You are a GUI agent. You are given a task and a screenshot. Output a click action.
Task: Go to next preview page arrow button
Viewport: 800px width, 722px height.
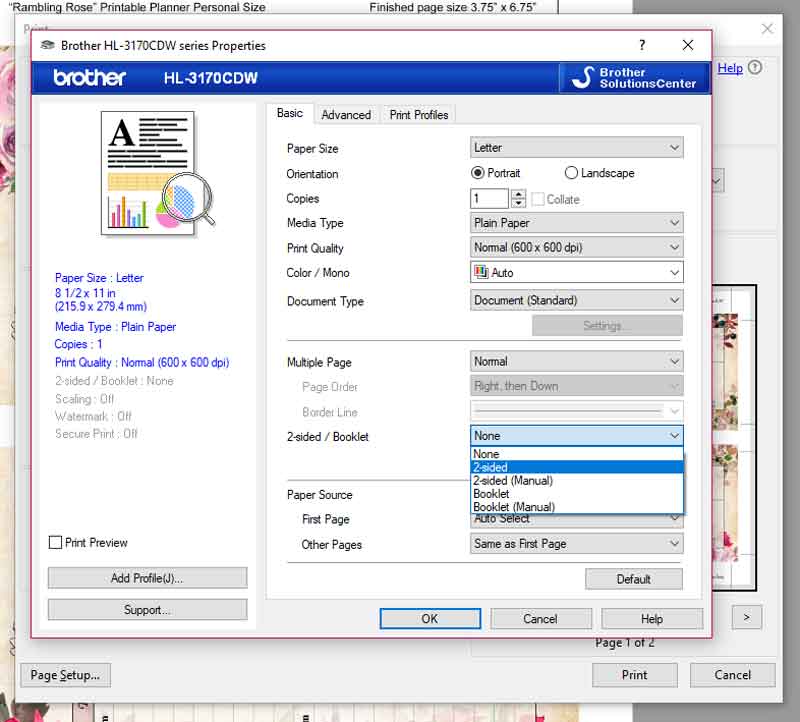(x=747, y=617)
